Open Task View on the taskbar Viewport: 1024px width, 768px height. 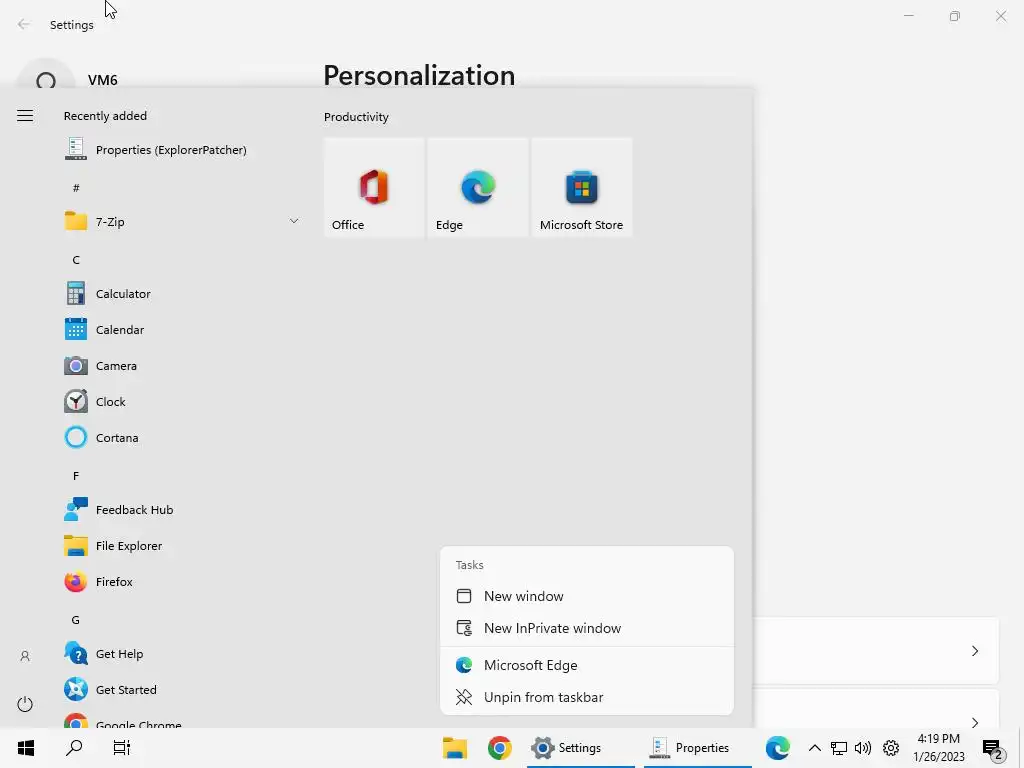point(122,748)
